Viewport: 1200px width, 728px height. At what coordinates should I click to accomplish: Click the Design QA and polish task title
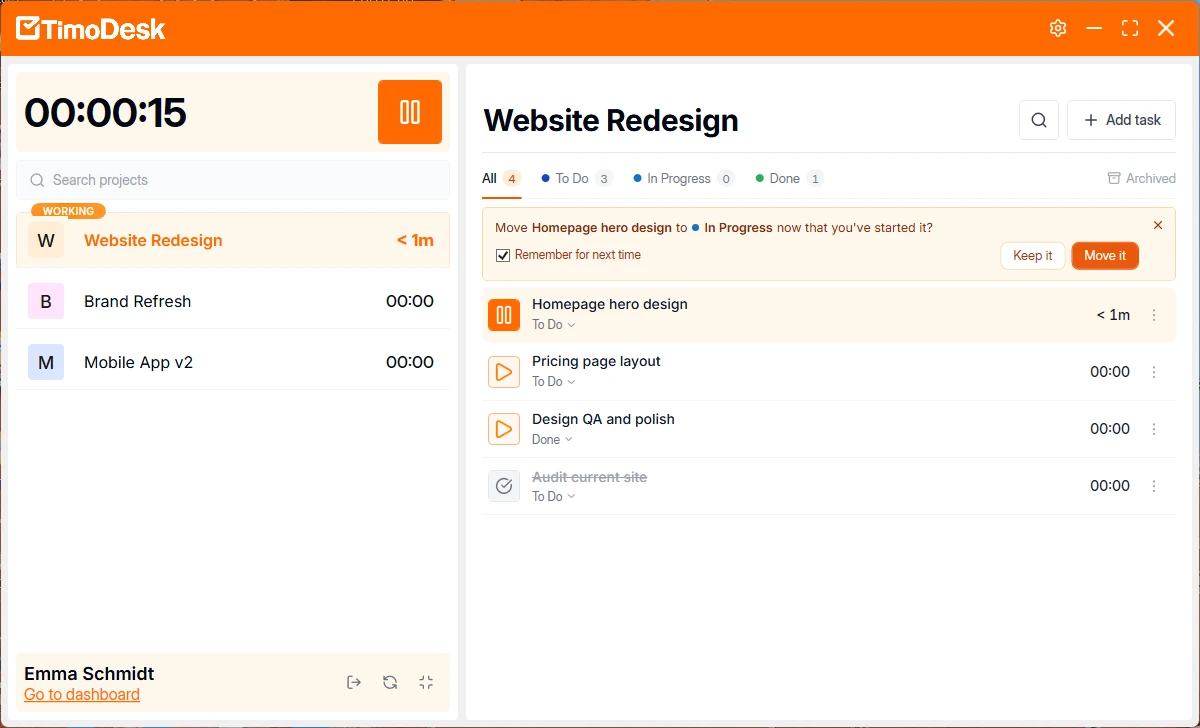[x=603, y=419]
